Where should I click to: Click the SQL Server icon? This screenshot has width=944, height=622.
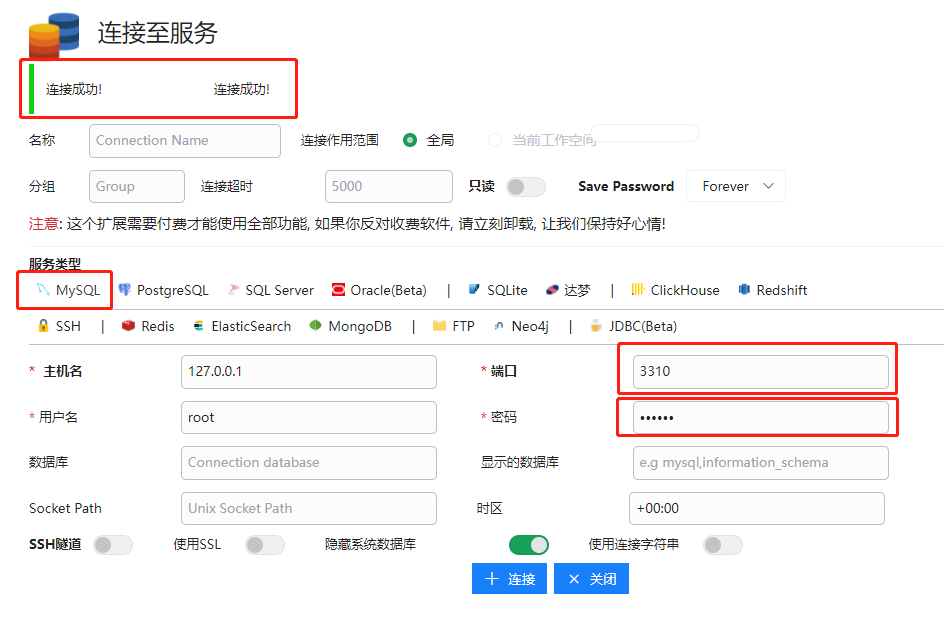point(234,290)
